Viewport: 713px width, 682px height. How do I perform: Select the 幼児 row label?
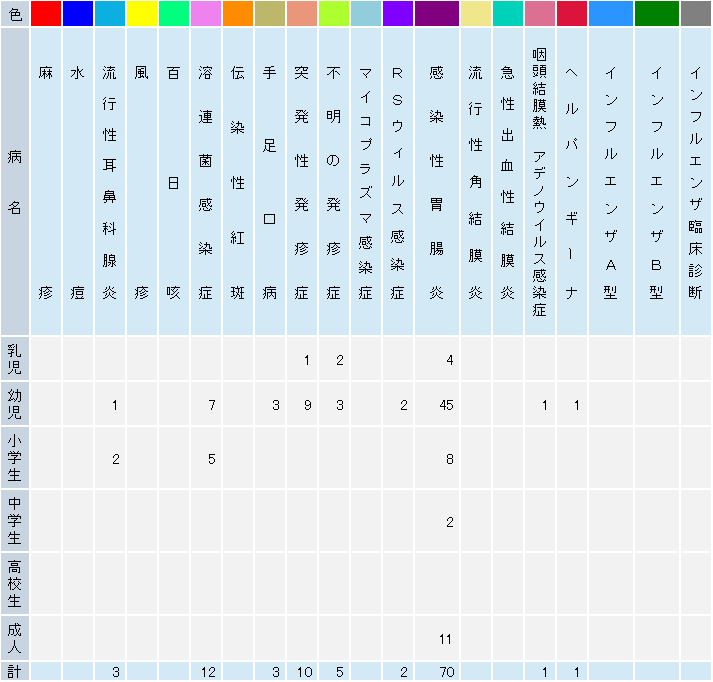point(15,403)
